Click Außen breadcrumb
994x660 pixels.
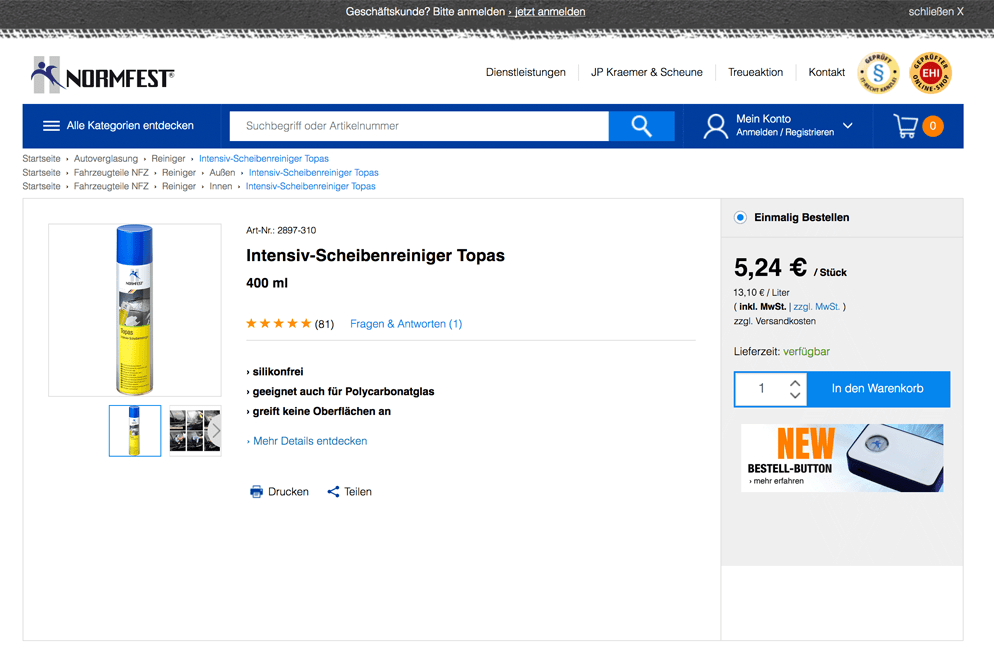pyautogui.click(x=222, y=172)
